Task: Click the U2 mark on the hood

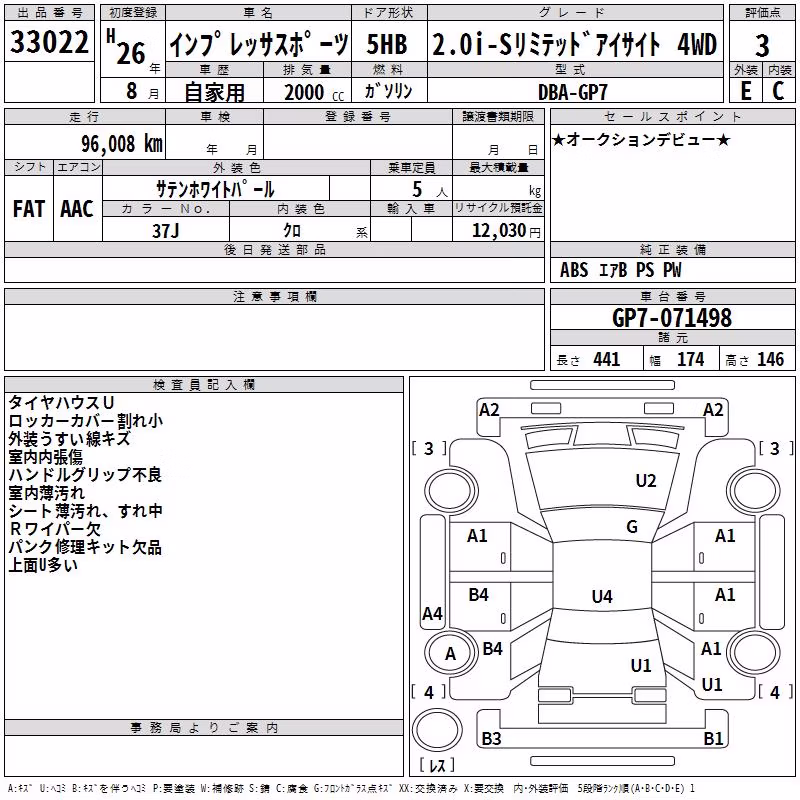Action: (645, 481)
